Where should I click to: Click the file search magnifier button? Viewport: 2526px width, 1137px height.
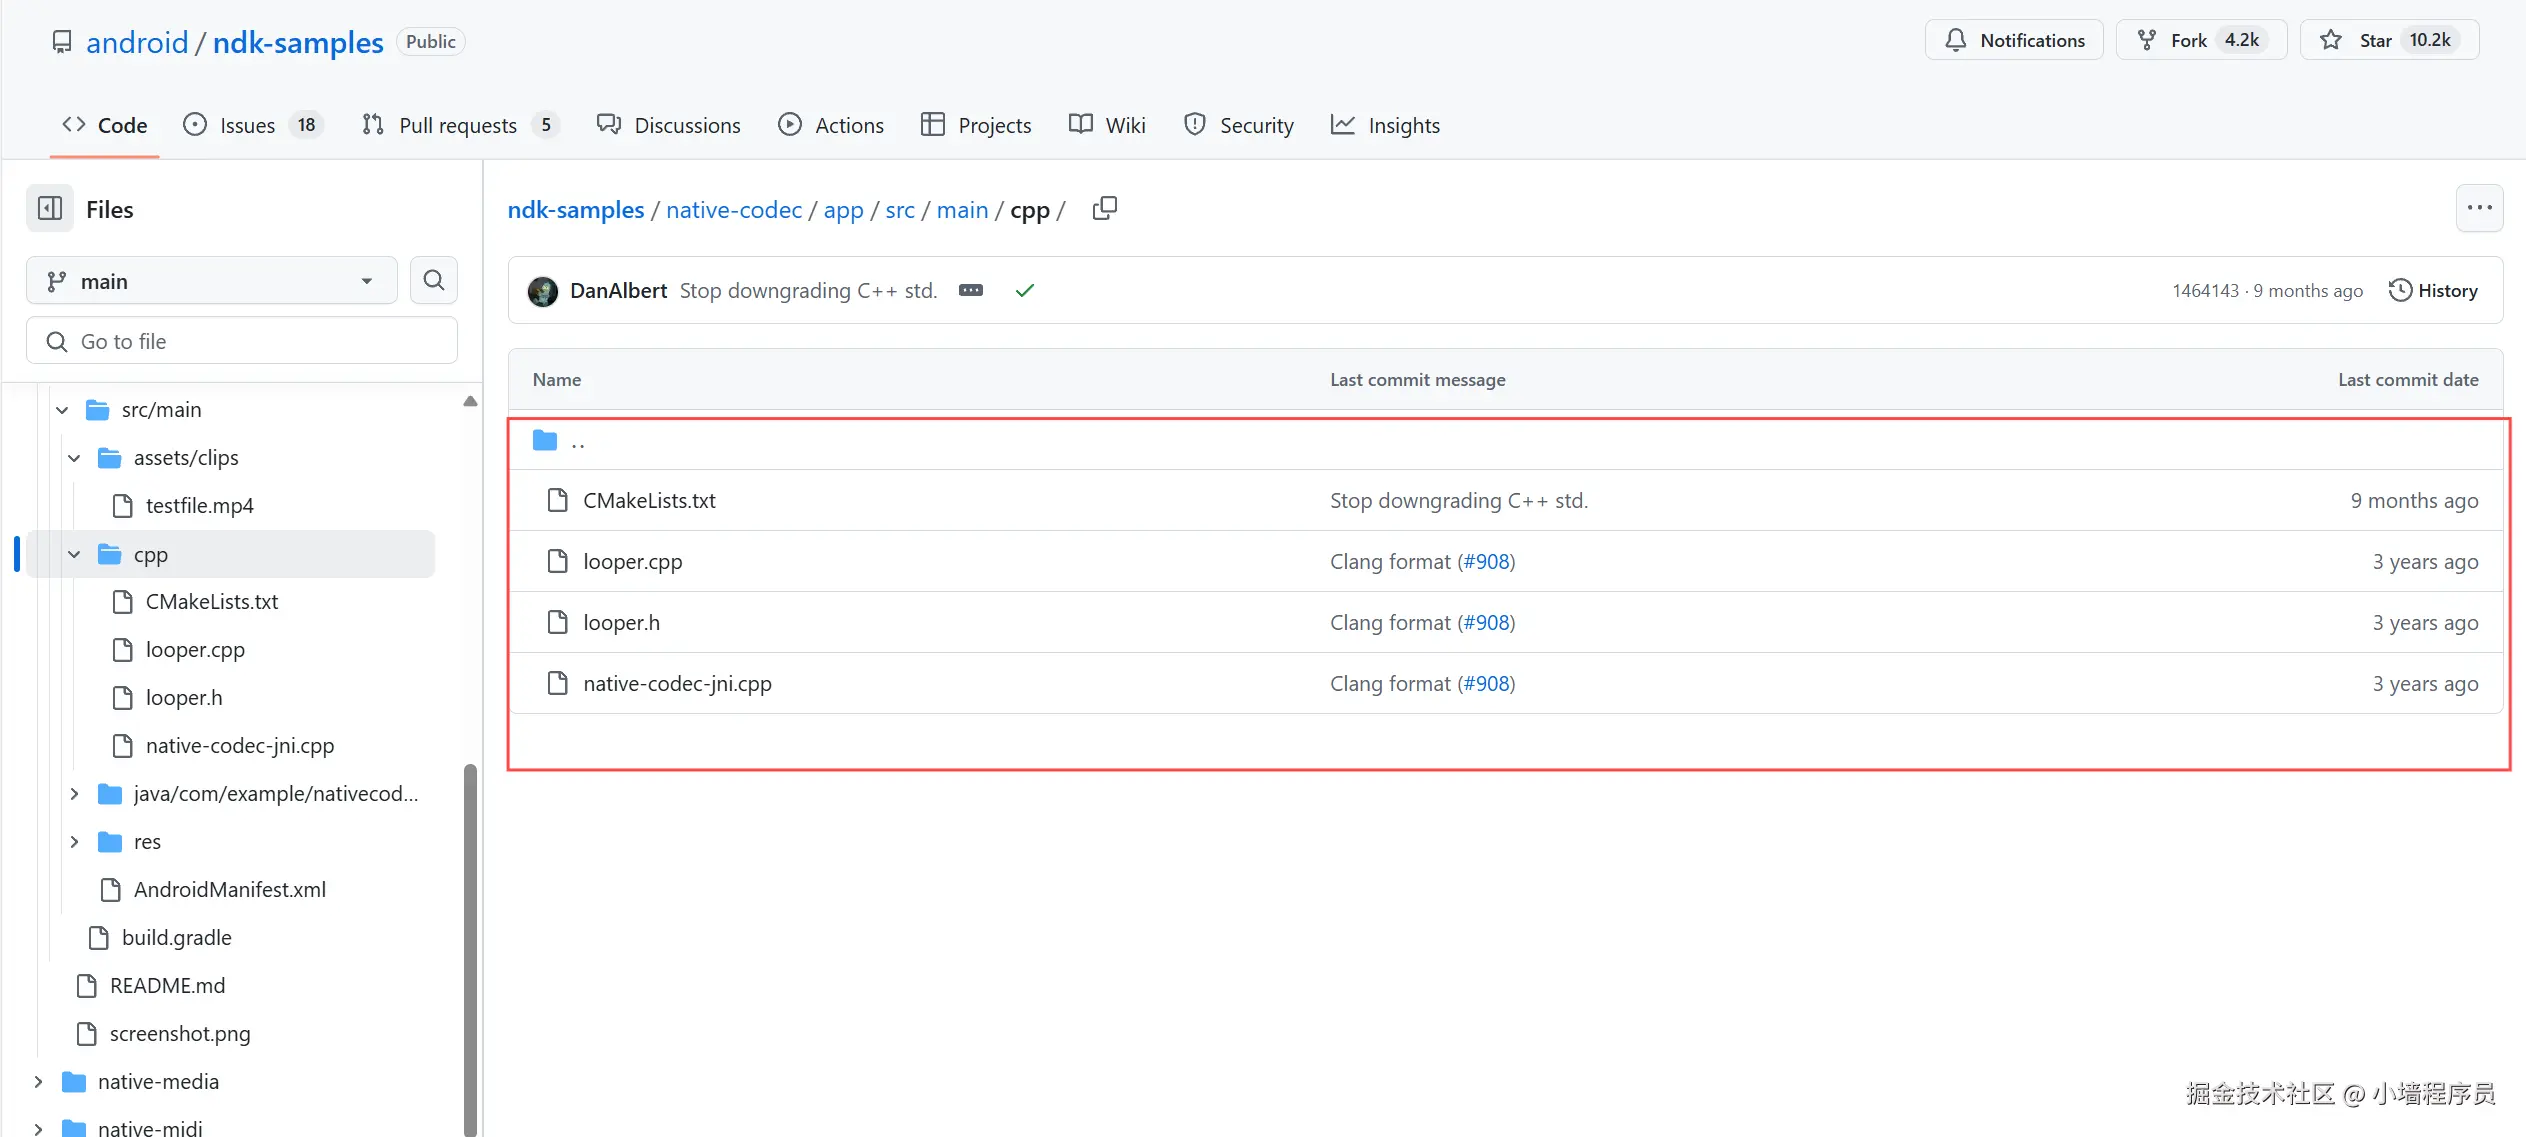[433, 281]
